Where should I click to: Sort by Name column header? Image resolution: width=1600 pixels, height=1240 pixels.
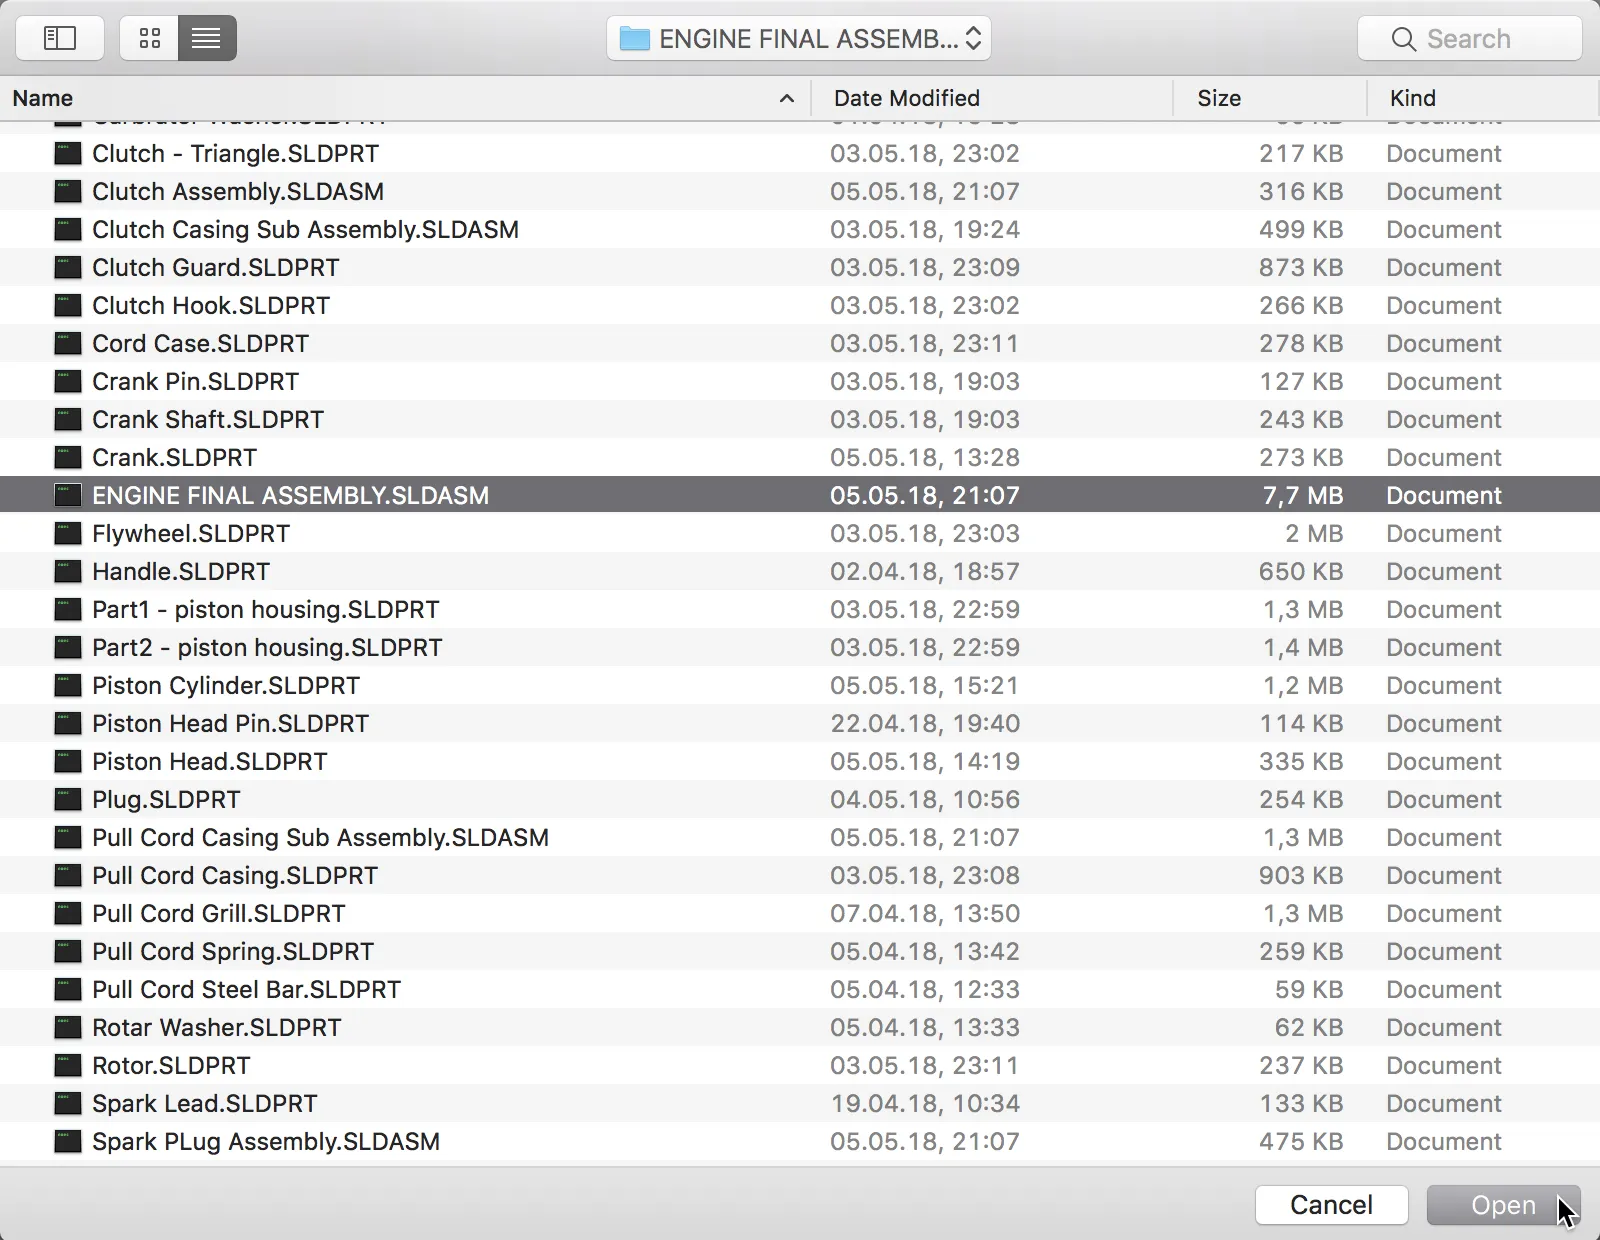(404, 98)
